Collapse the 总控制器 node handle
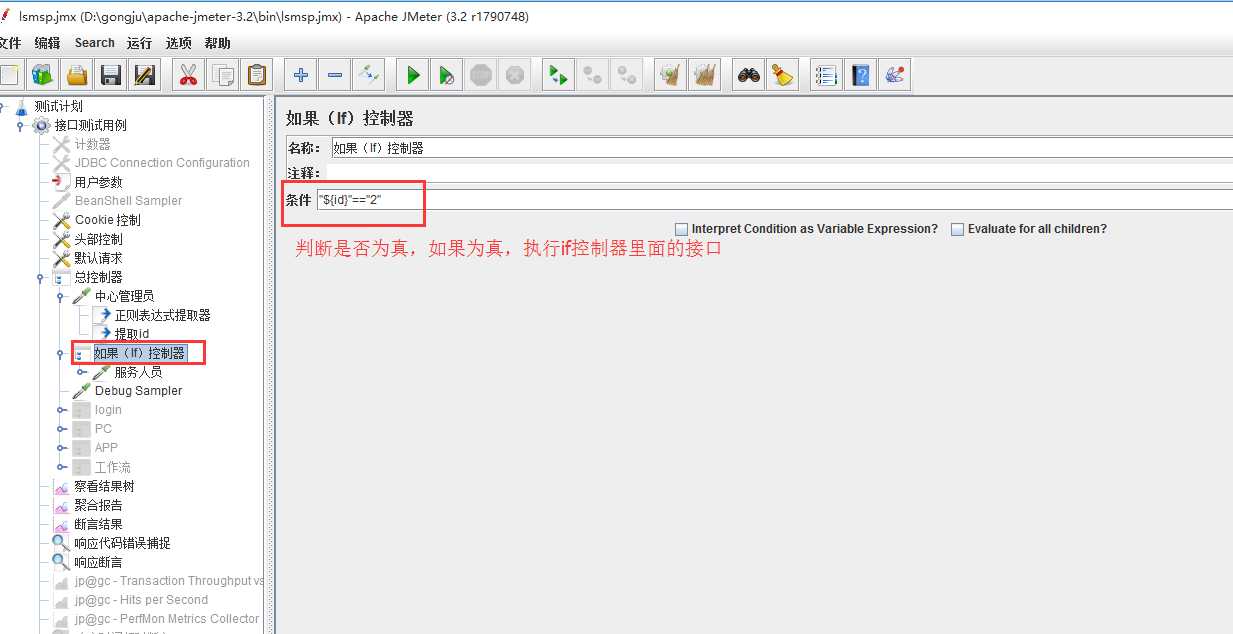 click(40, 277)
